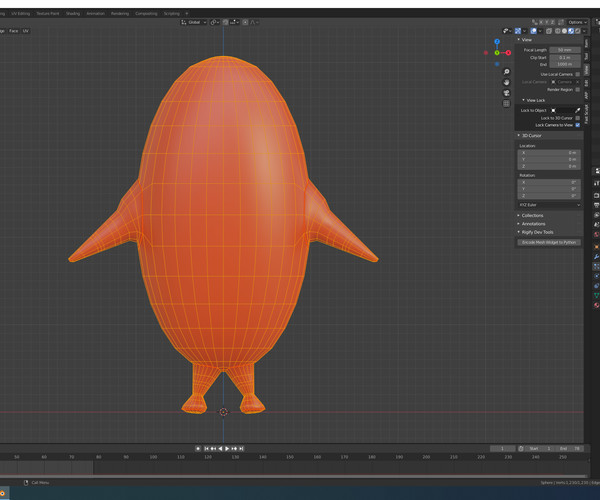Expand the Collections panel
Image resolution: width=600 pixels, height=500 pixels.
click(x=532, y=215)
